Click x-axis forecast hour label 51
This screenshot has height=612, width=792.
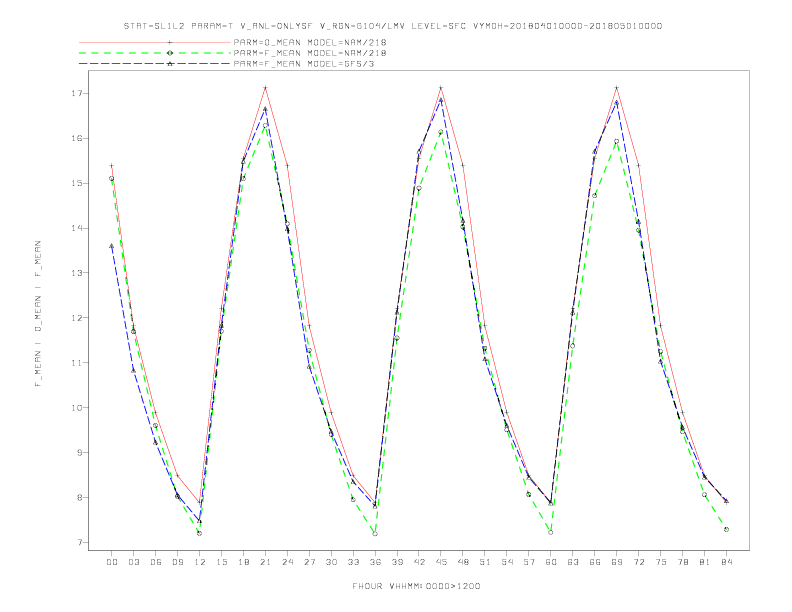[x=485, y=562]
